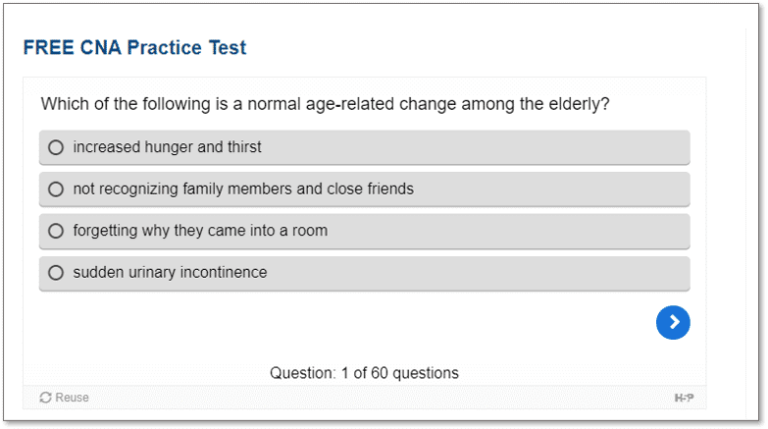Select radio circle for not recognizing family members
Image resolution: width=768 pixels, height=429 pixels.
click(x=56, y=189)
